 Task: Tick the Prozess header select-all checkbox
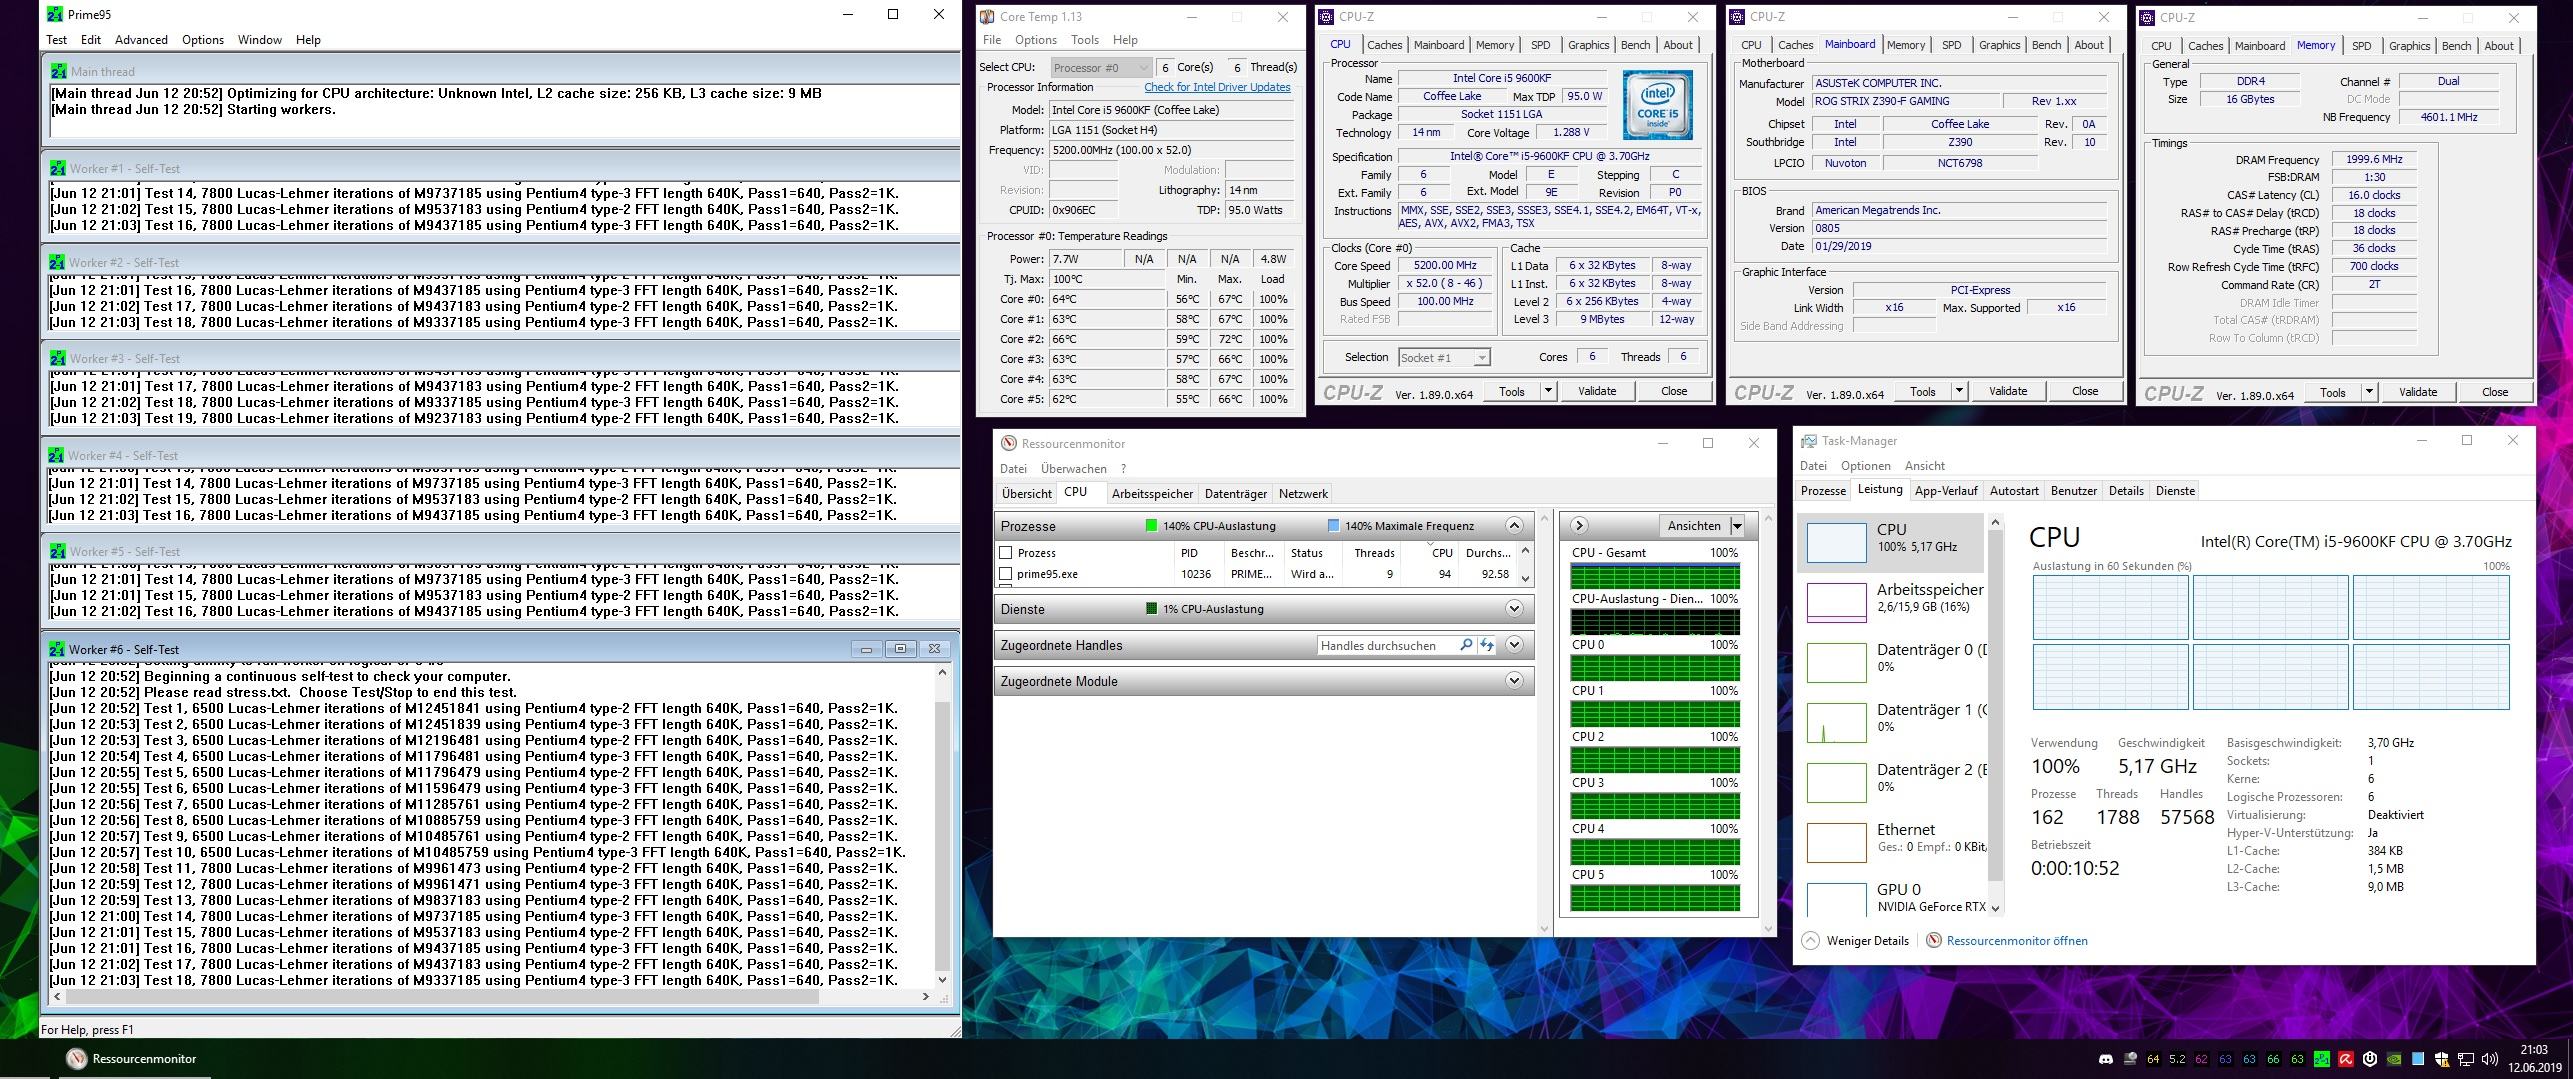tap(1005, 552)
